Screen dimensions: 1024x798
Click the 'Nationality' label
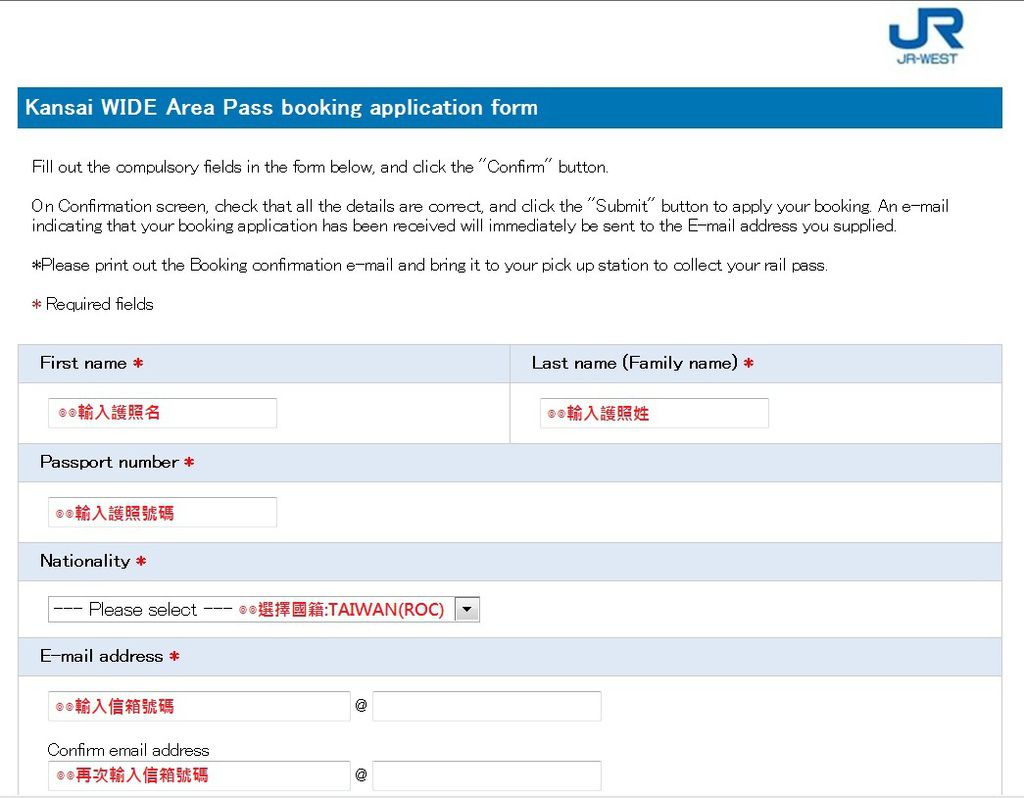point(85,561)
